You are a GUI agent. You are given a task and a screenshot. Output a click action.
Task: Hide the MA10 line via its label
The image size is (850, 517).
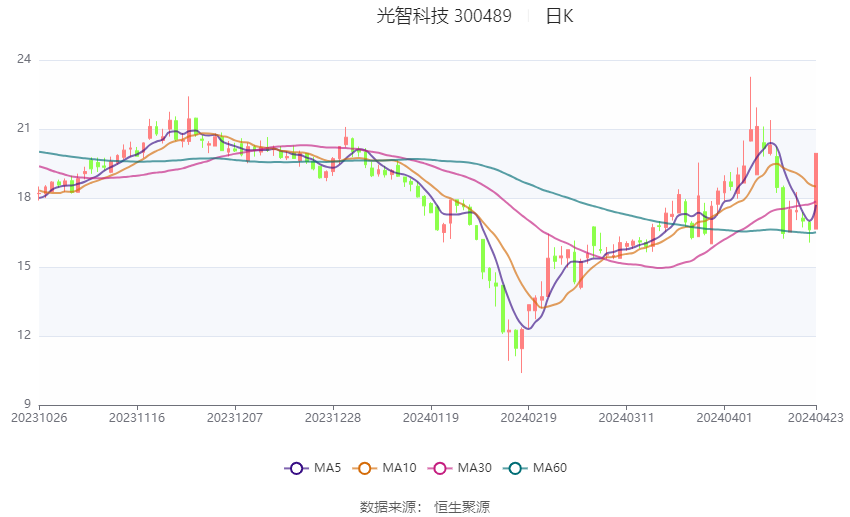(399, 468)
